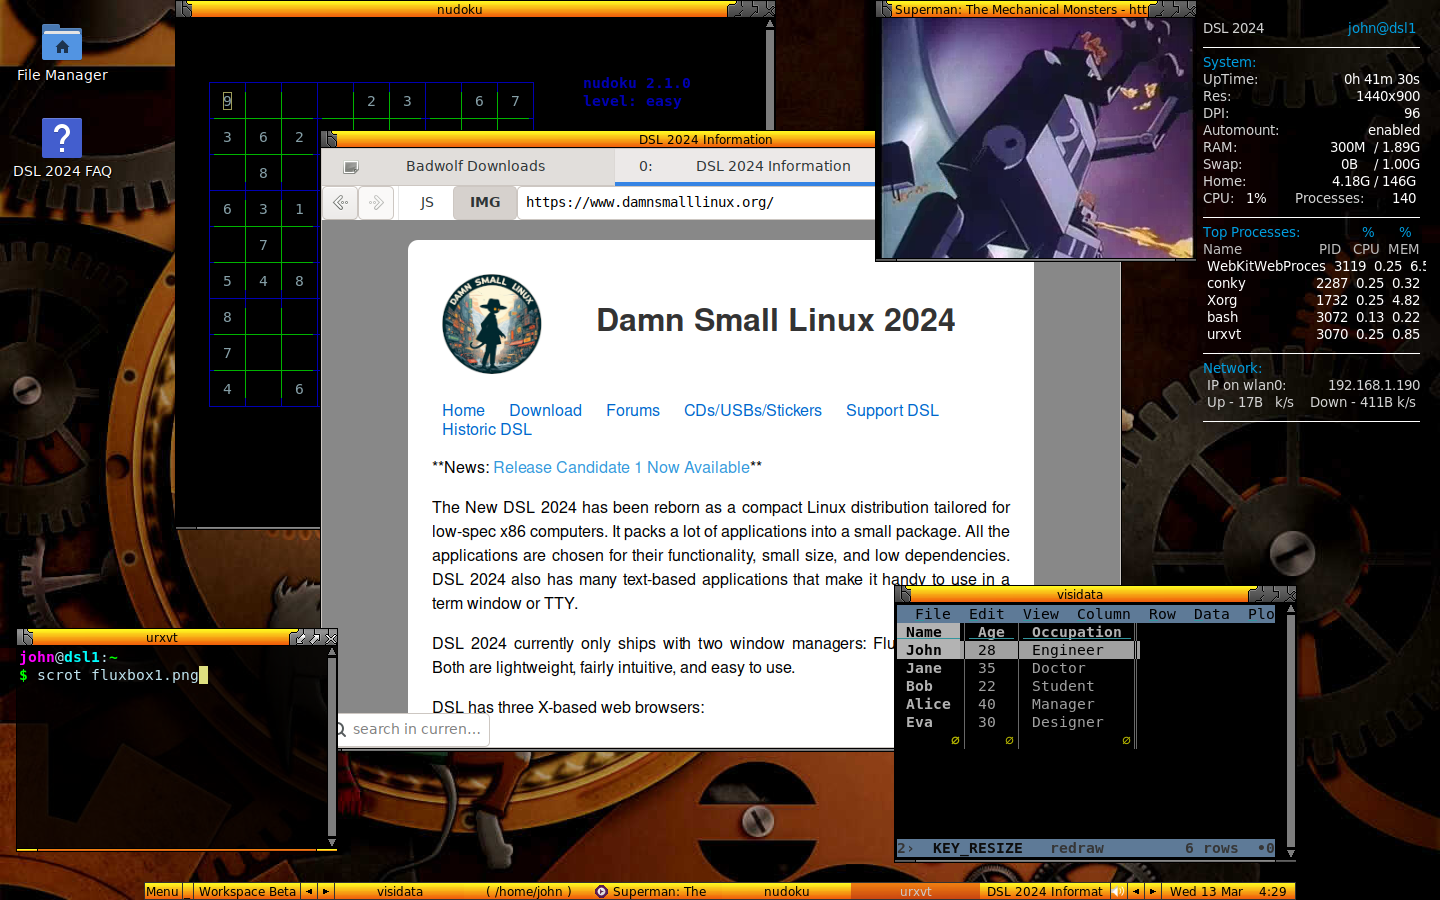Click the Workspace Beta label in taskbar
The height and width of the screenshot is (900, 1440).
247,891
